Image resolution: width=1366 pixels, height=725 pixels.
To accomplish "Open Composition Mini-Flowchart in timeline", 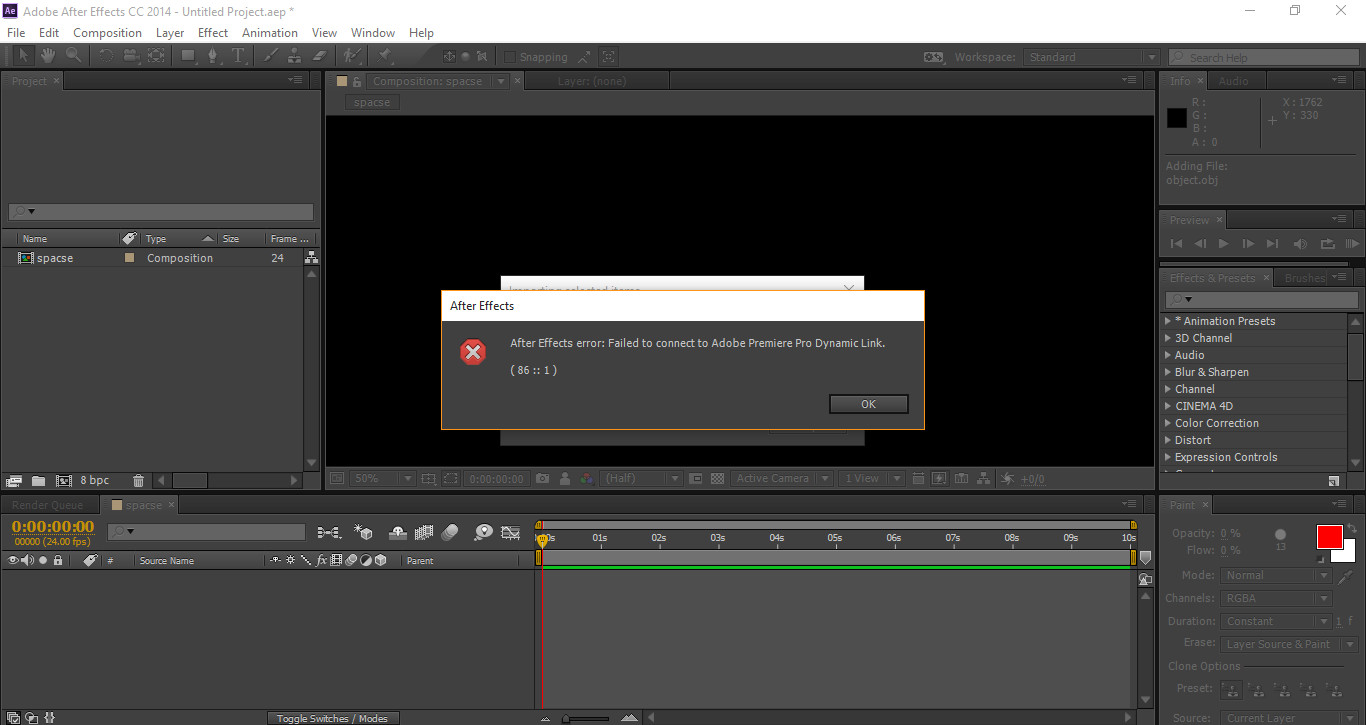I will tap(329, 533).
